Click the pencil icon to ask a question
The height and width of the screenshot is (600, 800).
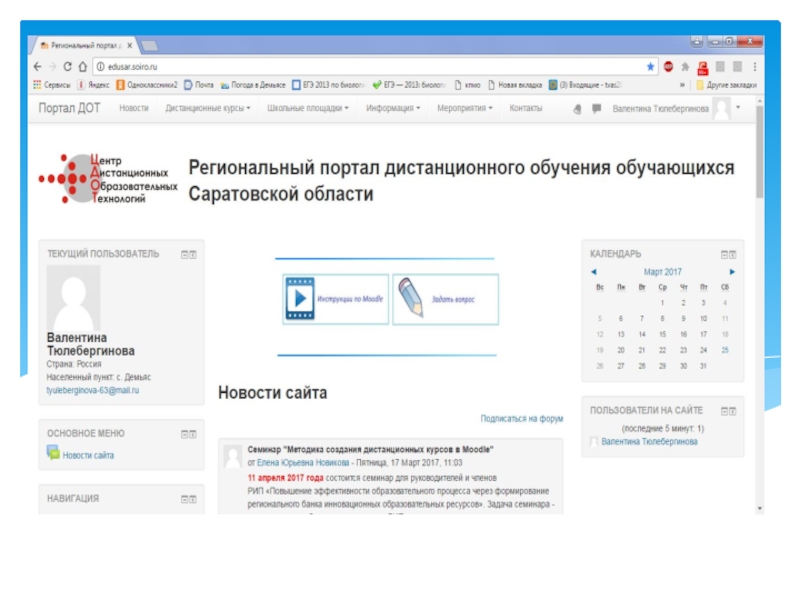[411, 297]
